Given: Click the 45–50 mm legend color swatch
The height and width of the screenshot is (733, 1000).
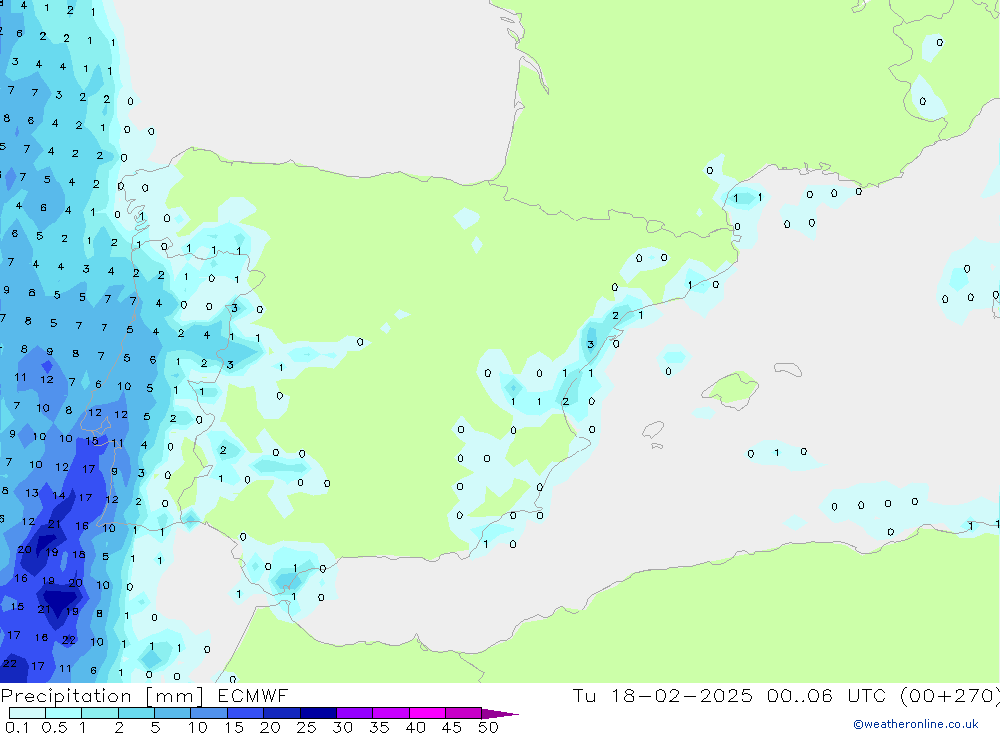Looking at the screenshot, I should point(463,713).
